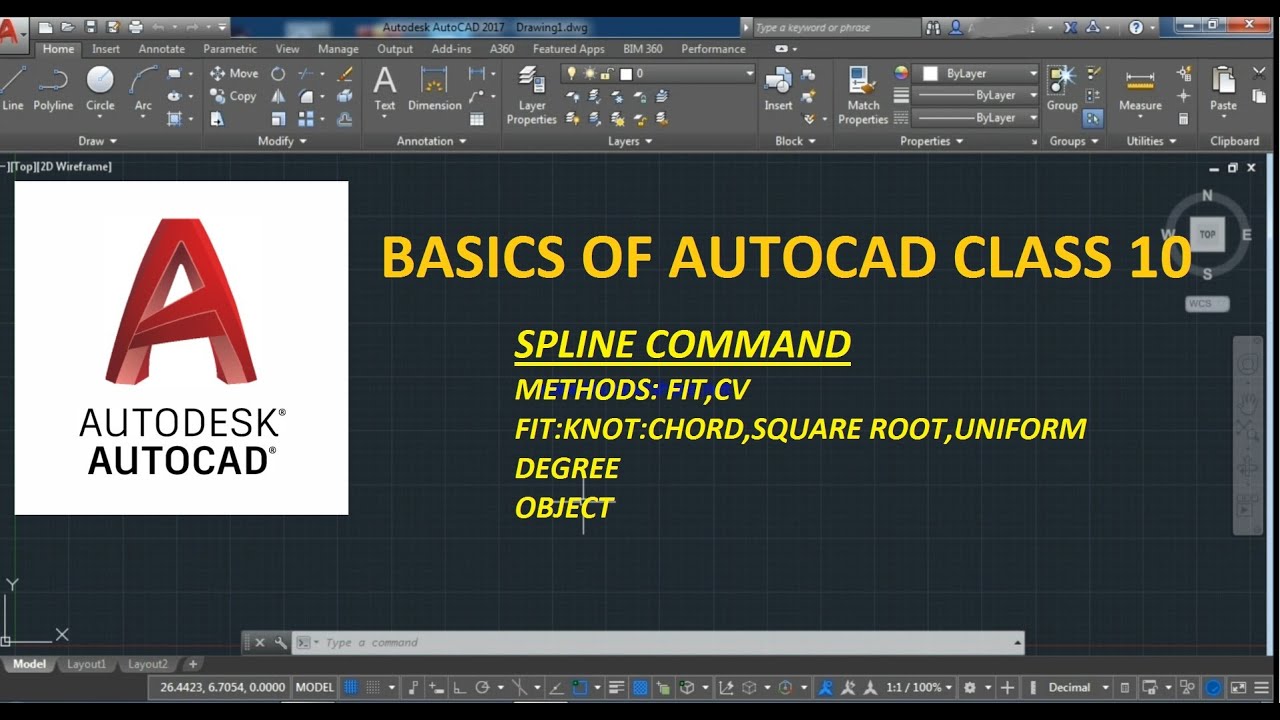The image size is (1280, 720).
Task: Click the binoculars search icon
Action: pyautogui.click(x=934, y=27)
